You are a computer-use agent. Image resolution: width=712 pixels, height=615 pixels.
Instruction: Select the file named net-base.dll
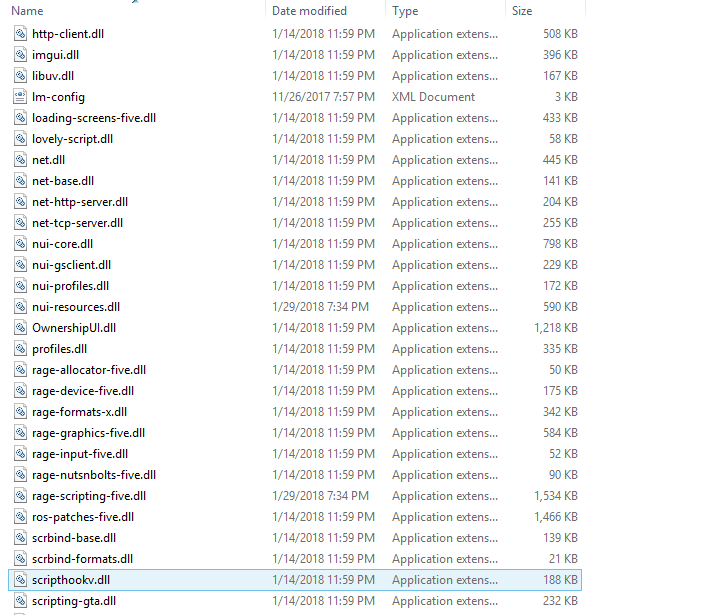click(x=63, y=181)
